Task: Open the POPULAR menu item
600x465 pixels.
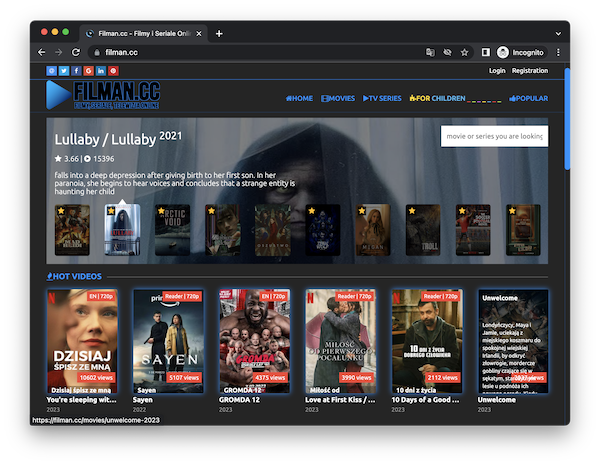Action: point(528,98)
